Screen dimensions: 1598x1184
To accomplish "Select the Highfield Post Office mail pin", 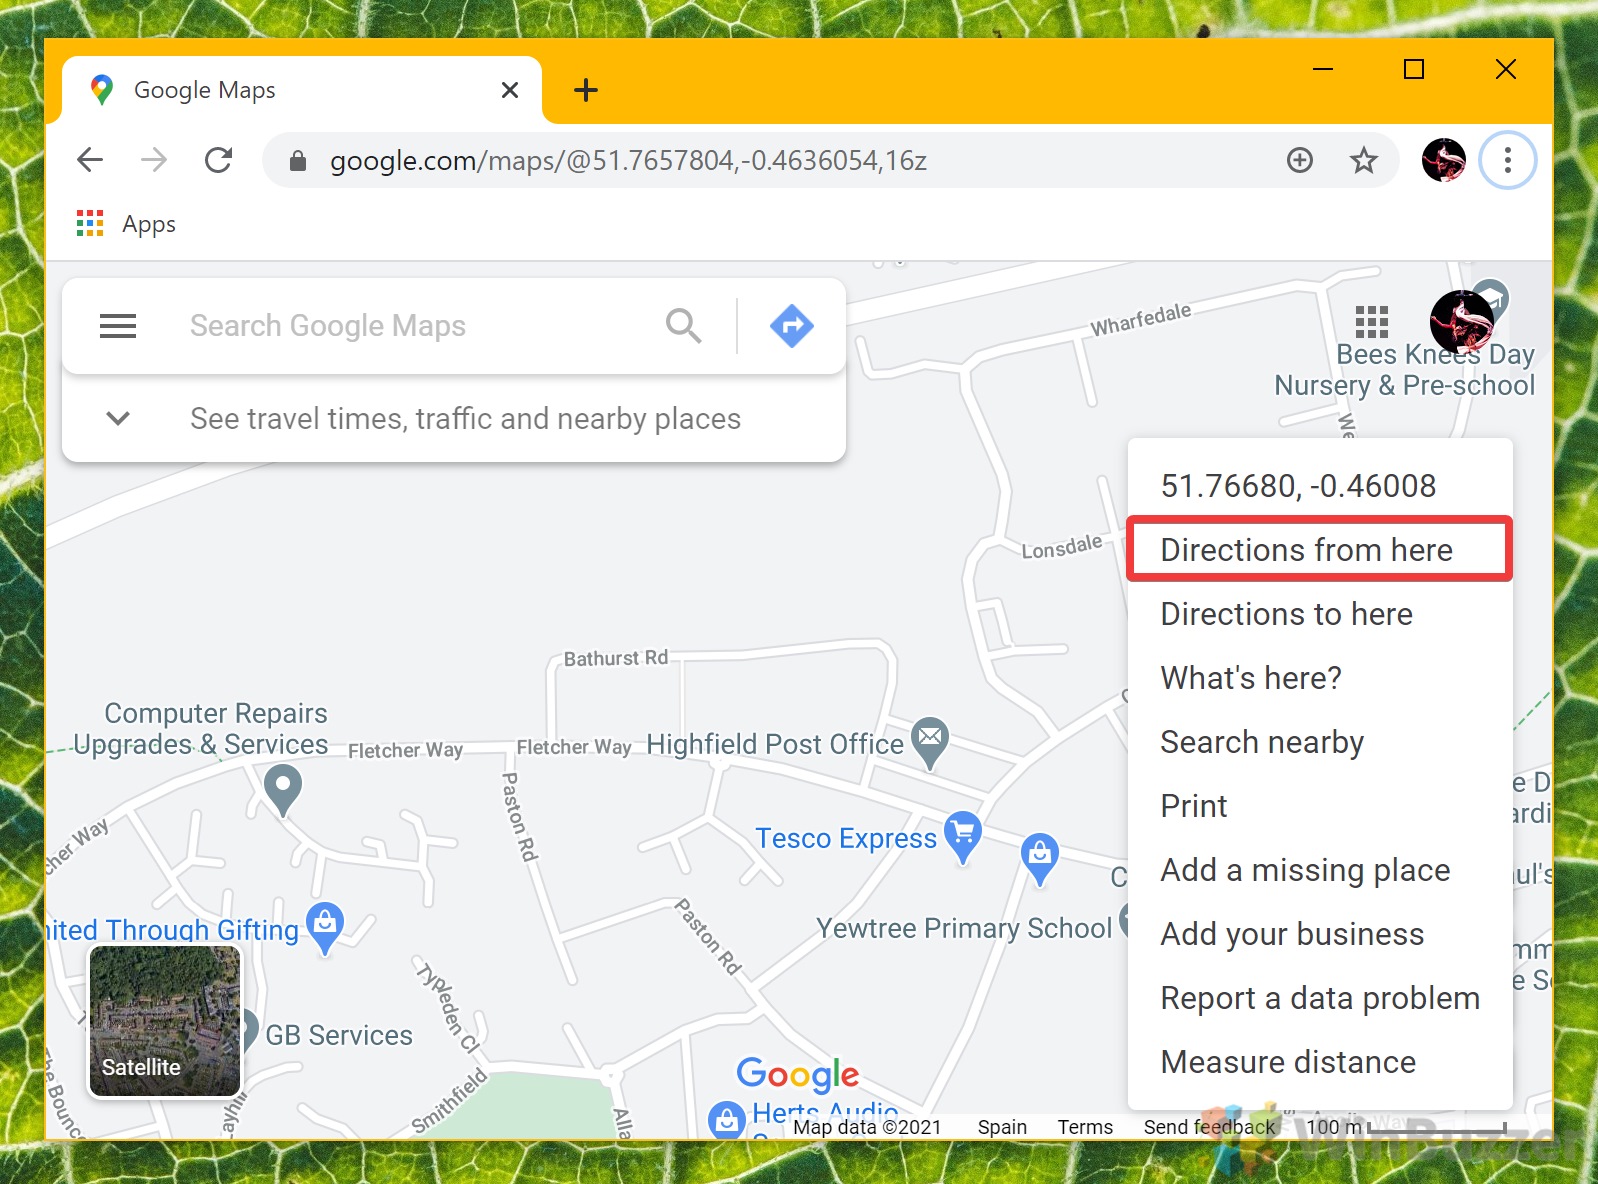I will [x=930, y=743].
